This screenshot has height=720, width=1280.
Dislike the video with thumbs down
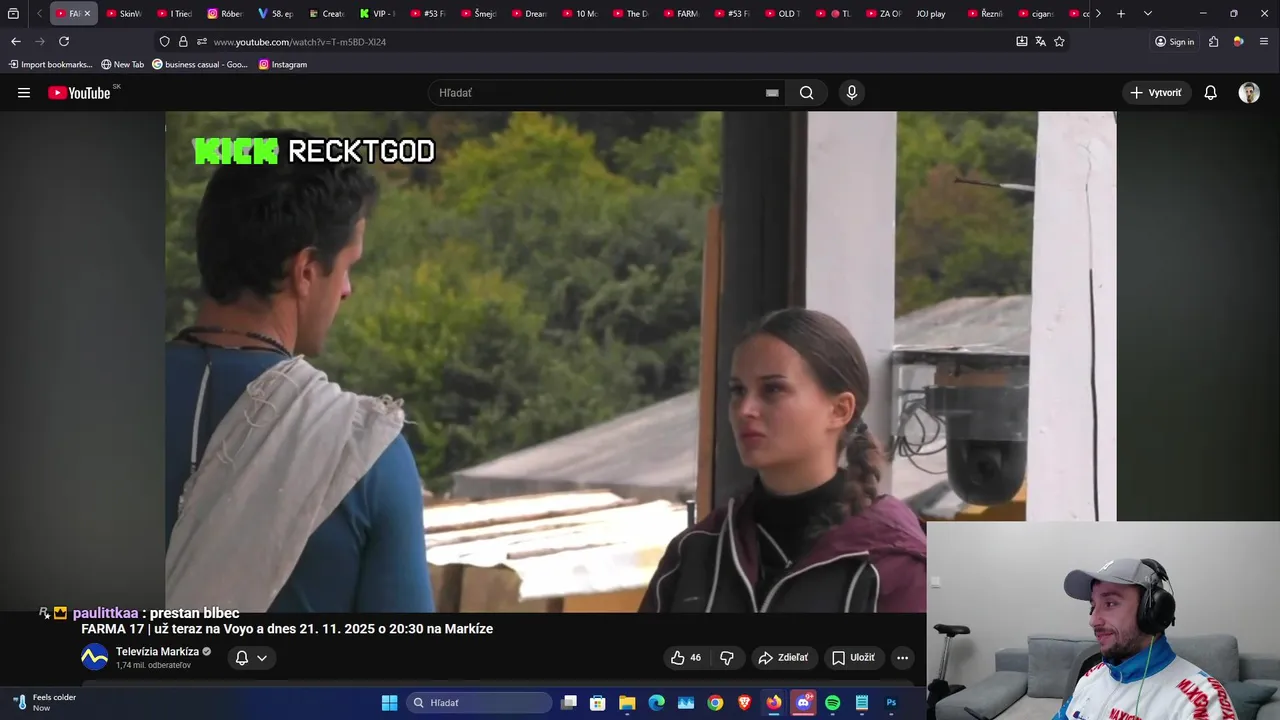[x=727, y=658]
